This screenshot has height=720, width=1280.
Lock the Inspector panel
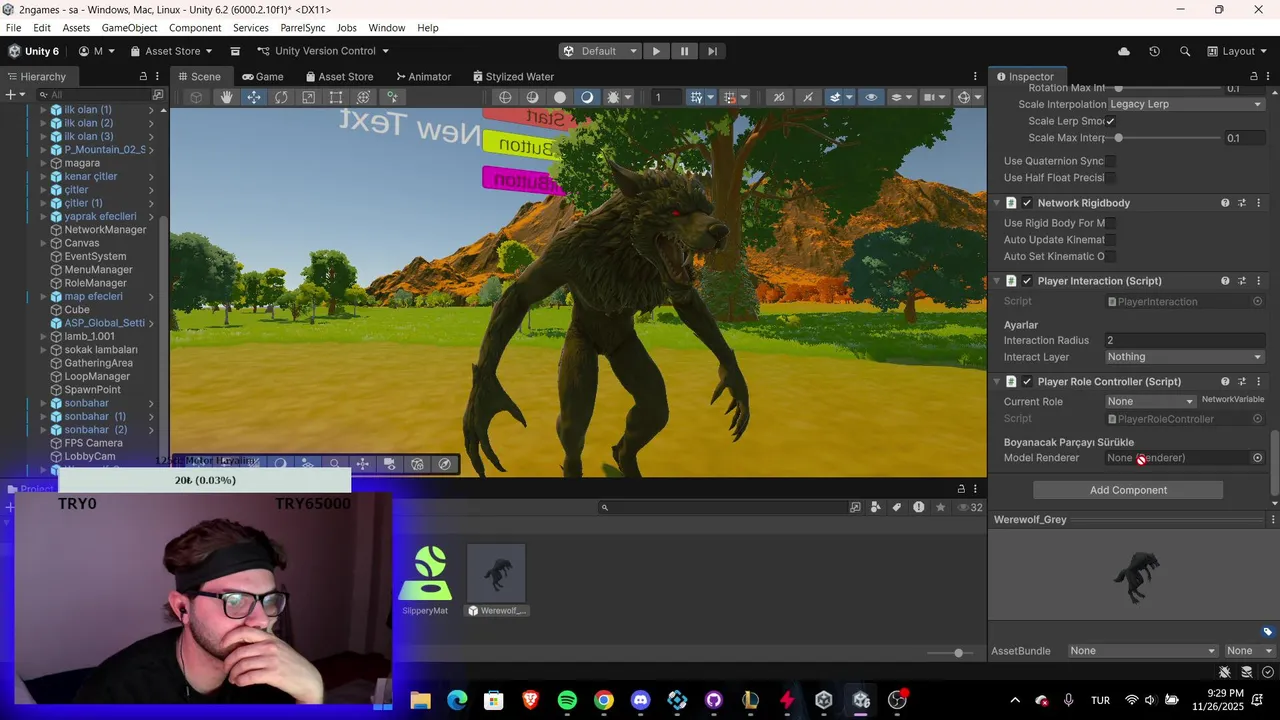[x=1254, y=76]
